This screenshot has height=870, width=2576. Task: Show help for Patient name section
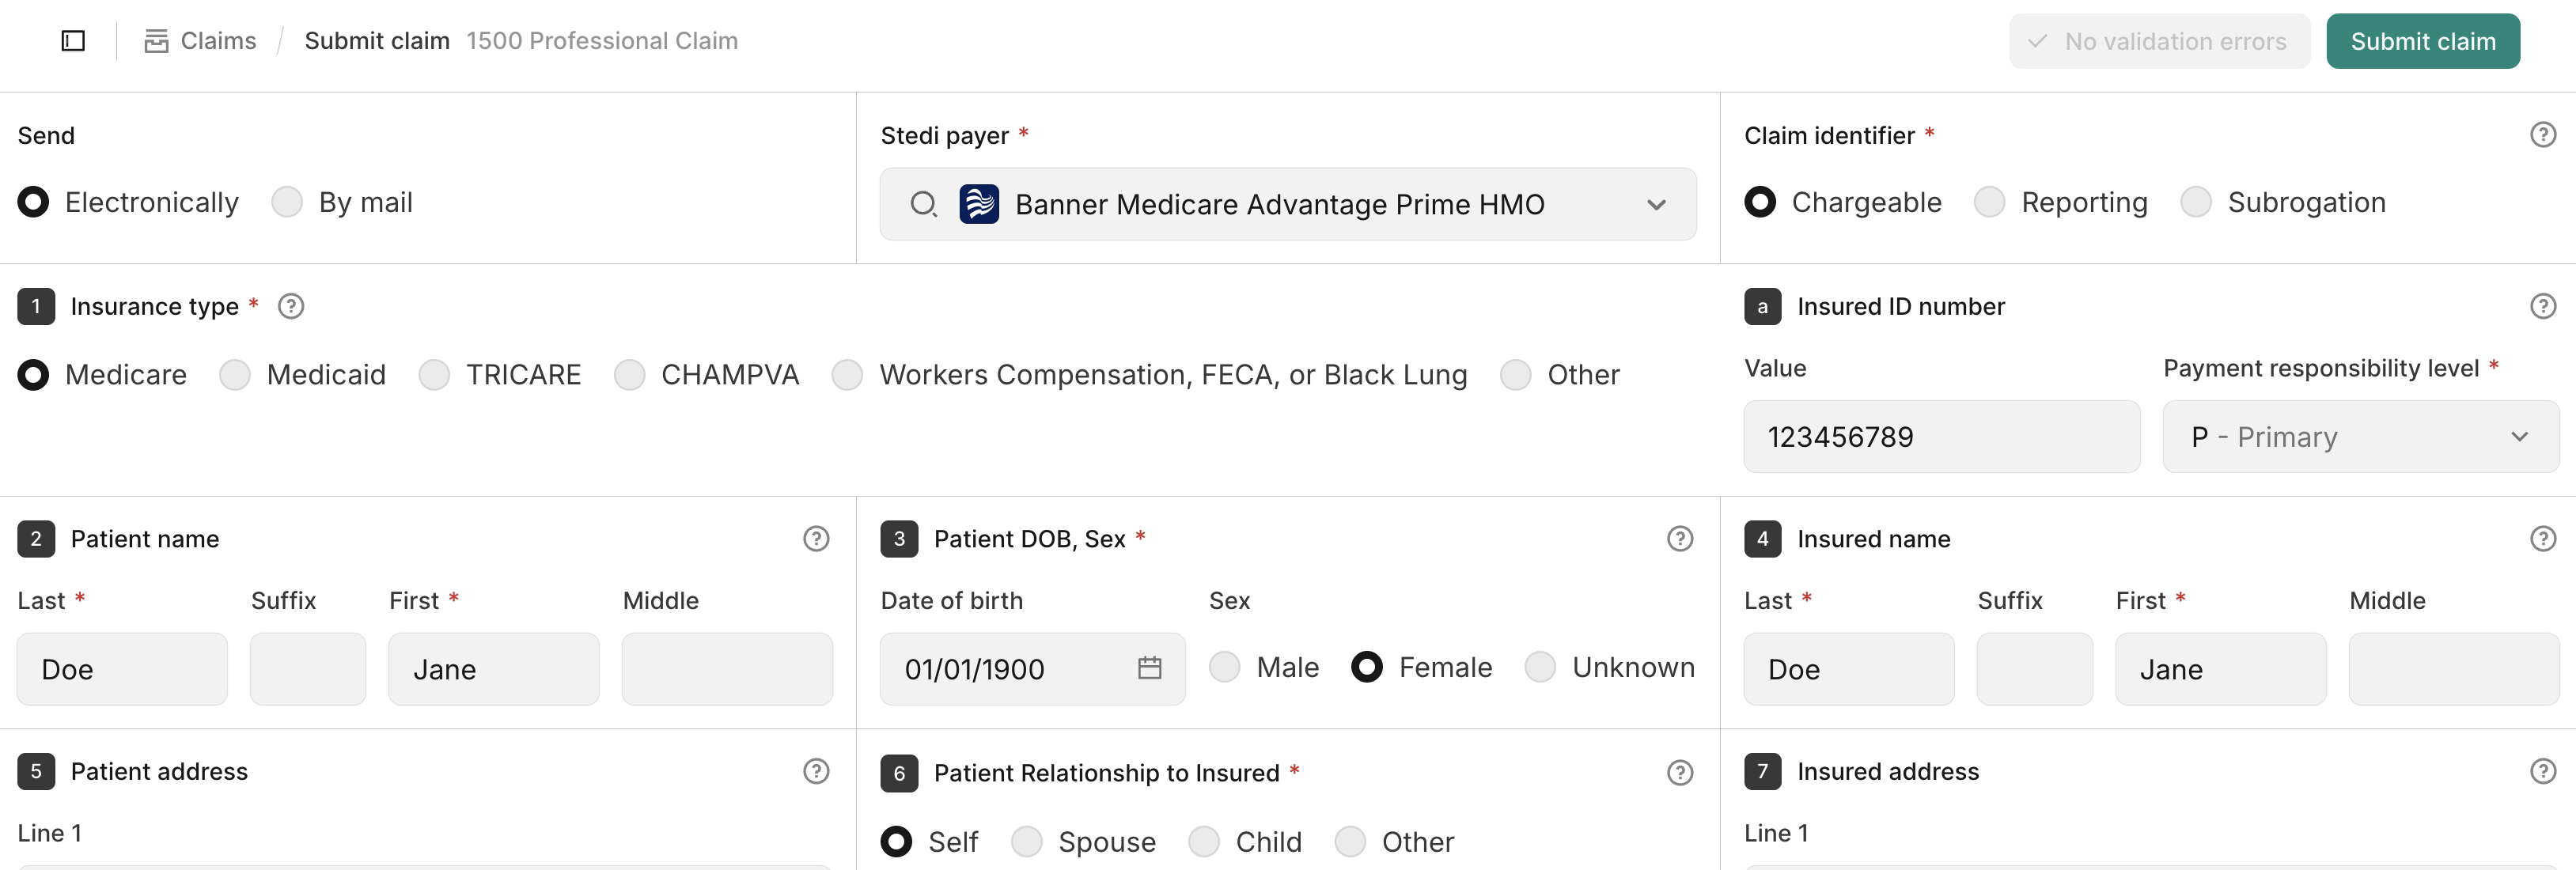click(816, 539)
